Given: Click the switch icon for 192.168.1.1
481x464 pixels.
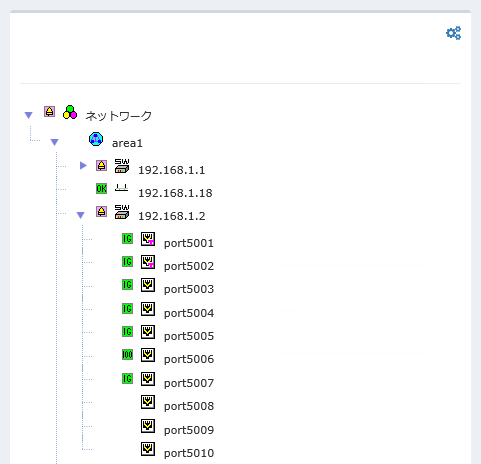Looking at the screenshot, I should pyautogui.click(x=122, y=166).
